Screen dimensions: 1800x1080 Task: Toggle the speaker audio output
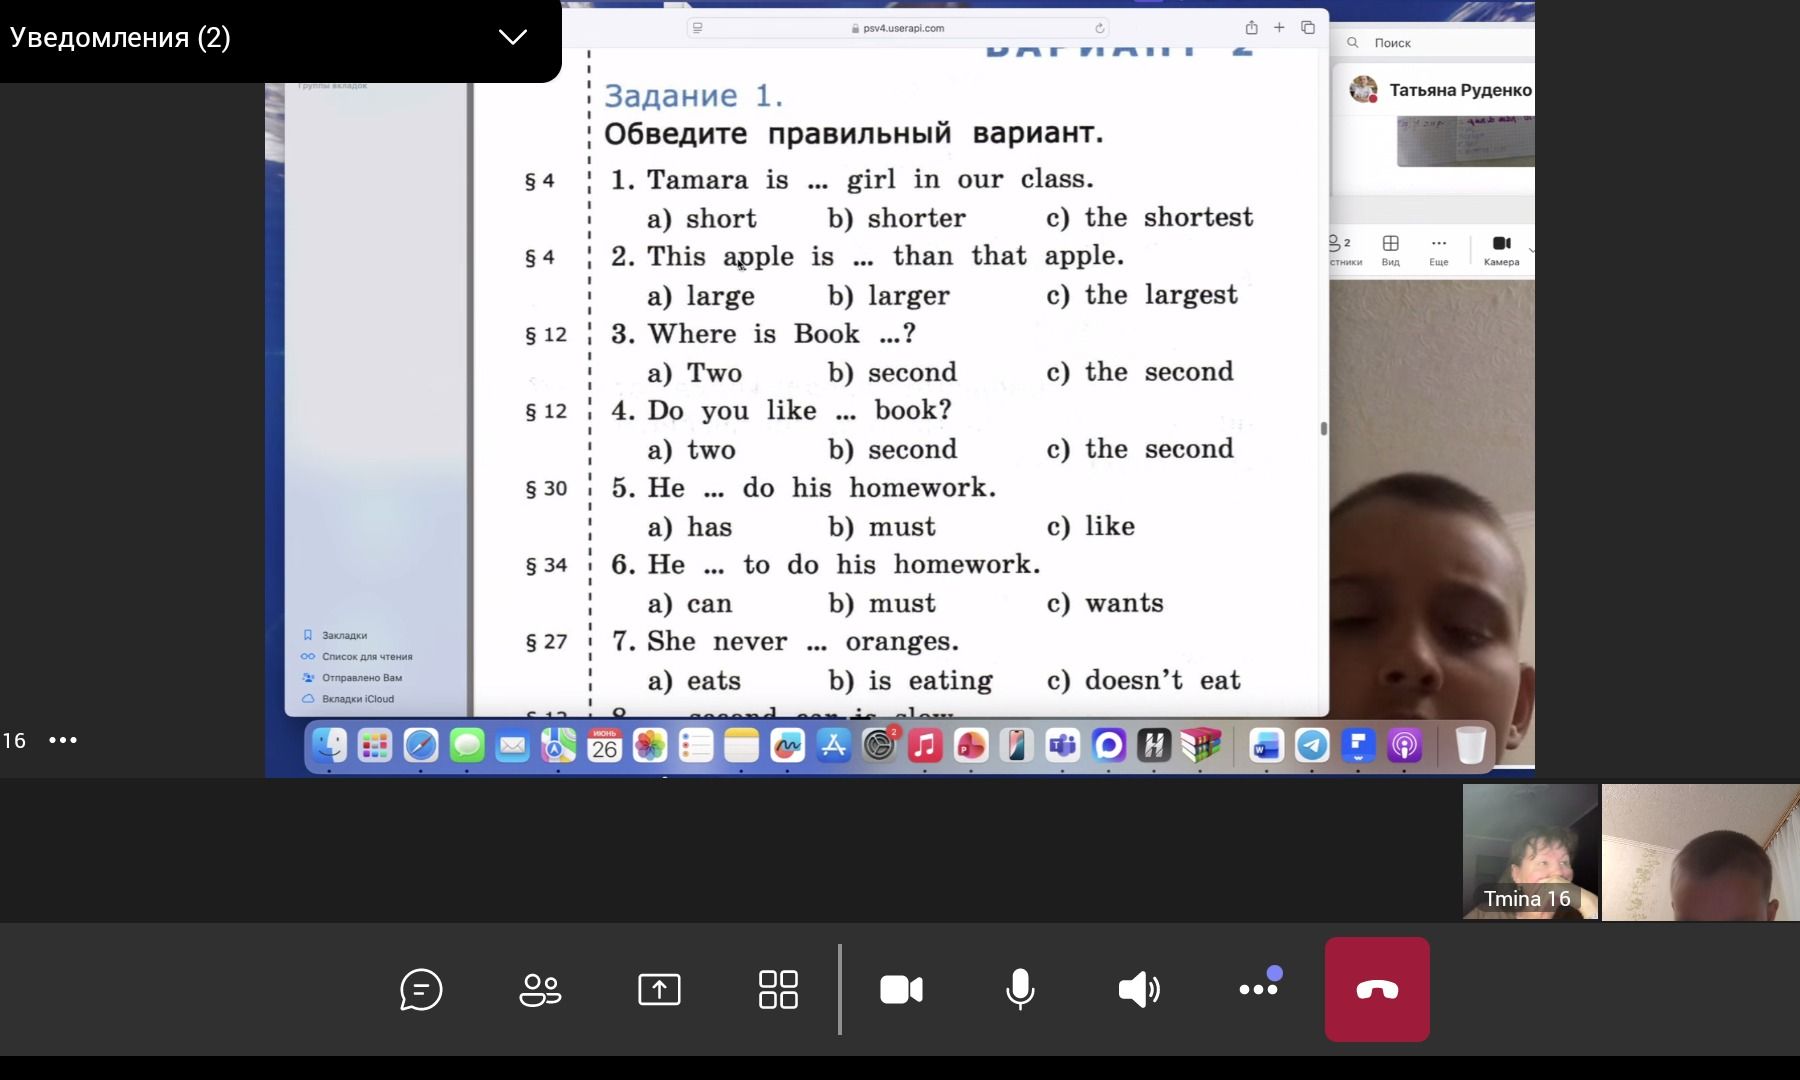[x=1139, y=990]
